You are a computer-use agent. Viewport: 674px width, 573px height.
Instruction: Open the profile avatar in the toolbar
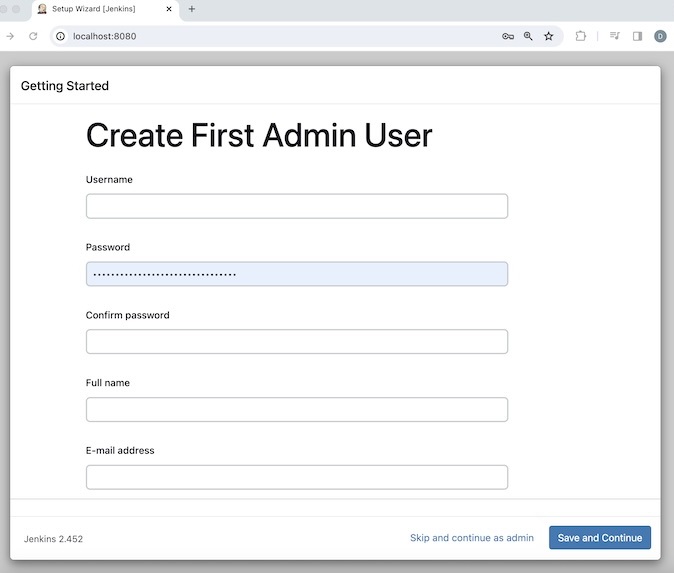pyautogui.click(x=660, y=36)
